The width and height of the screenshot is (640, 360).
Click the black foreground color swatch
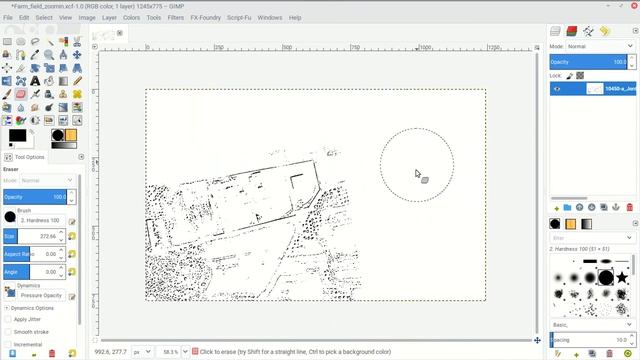click(18, 136)
